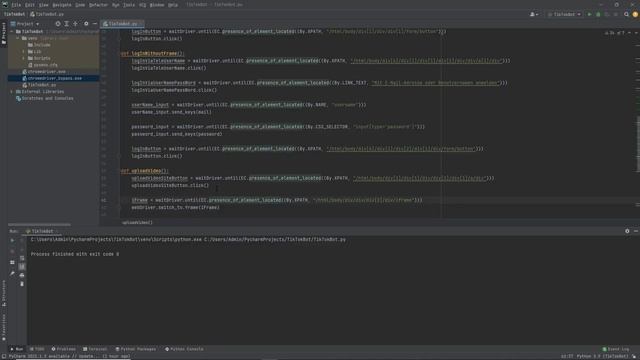Expand the Scripts folder
640x360 pixels.
click(24, 58)
